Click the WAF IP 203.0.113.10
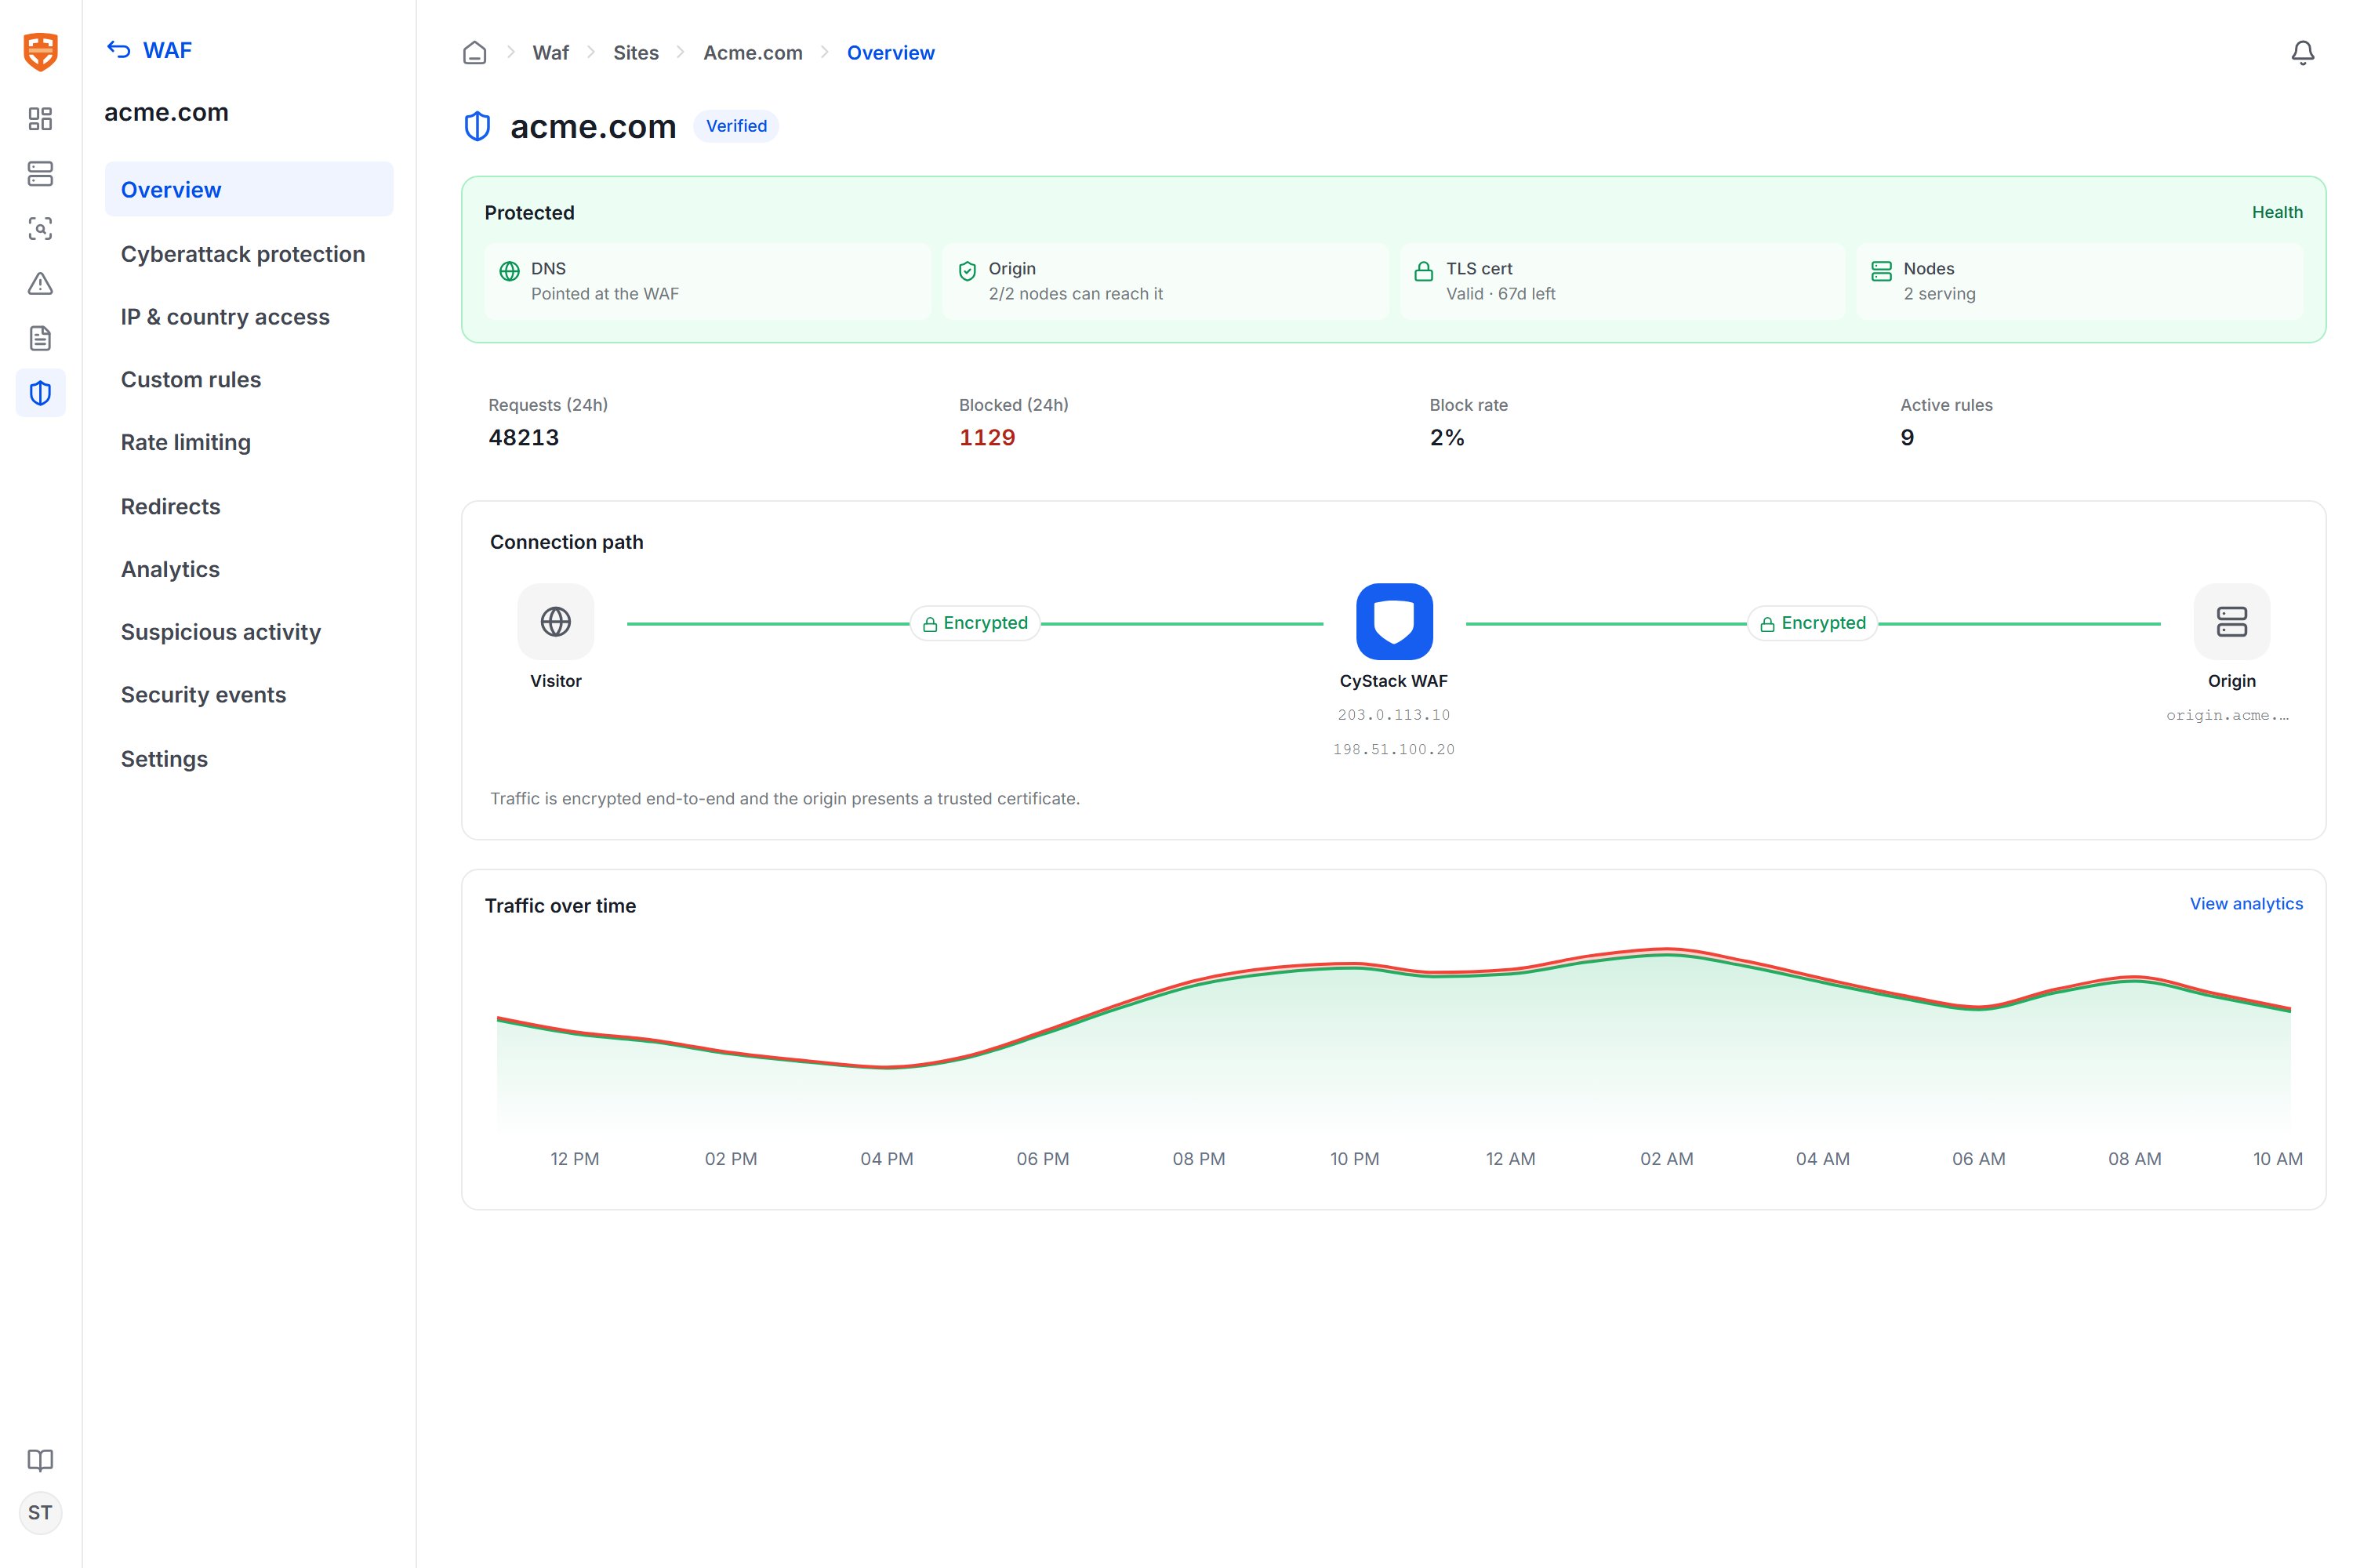2371x1568 pixels. (x=1393, y=715)
